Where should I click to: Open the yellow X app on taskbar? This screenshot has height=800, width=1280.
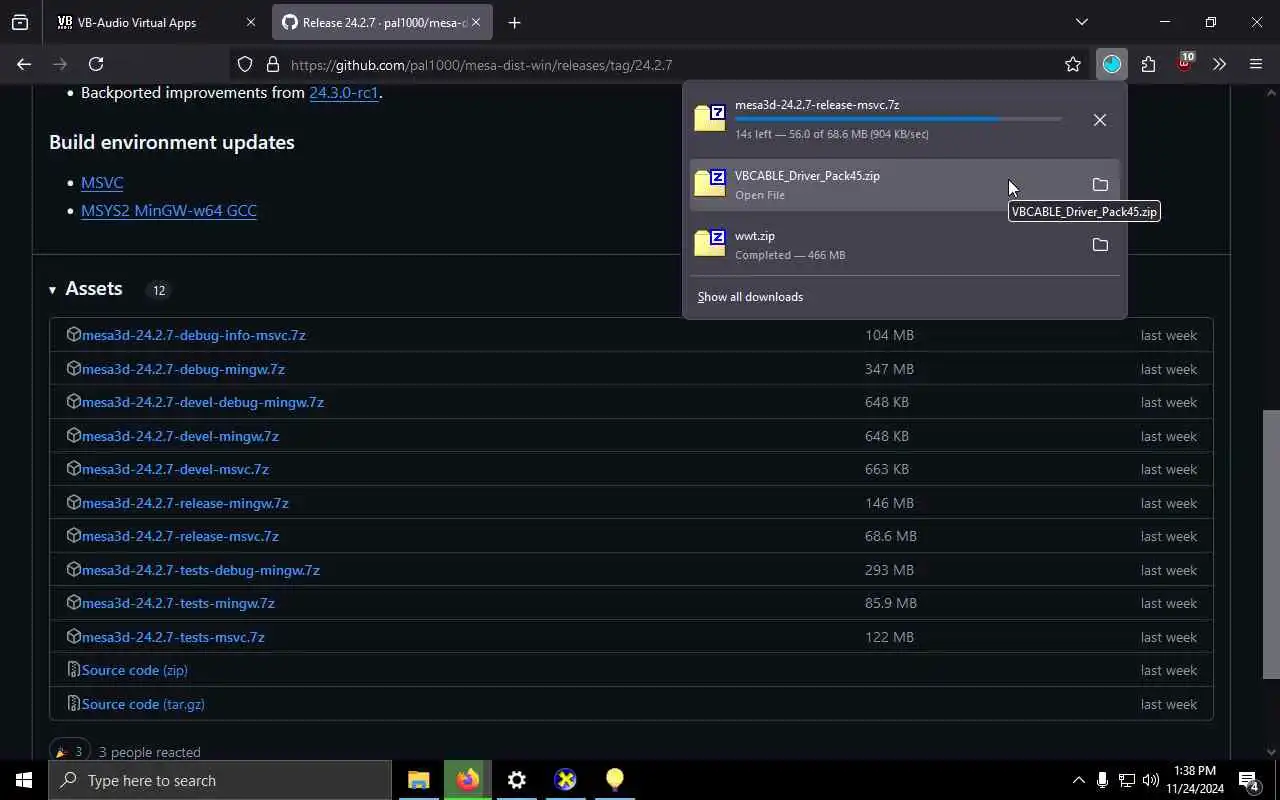tap(565, 780)
